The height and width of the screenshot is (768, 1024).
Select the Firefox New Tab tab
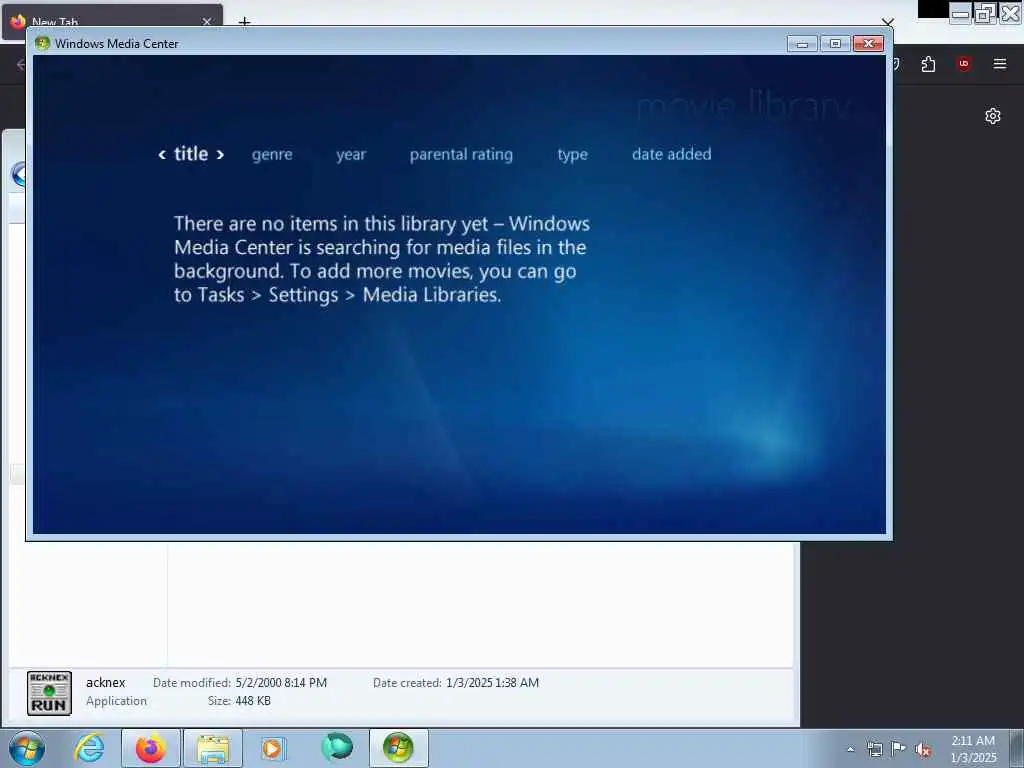pos(112,22)
